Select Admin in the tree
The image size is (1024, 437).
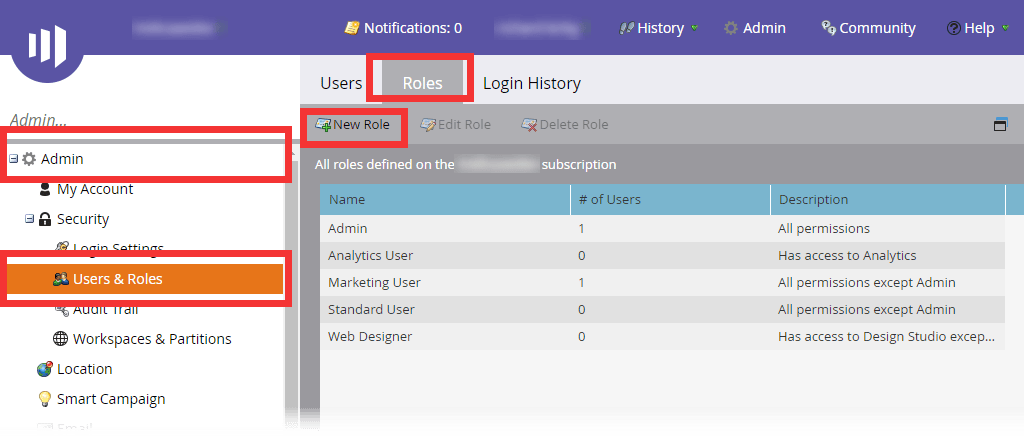[62, 159]
